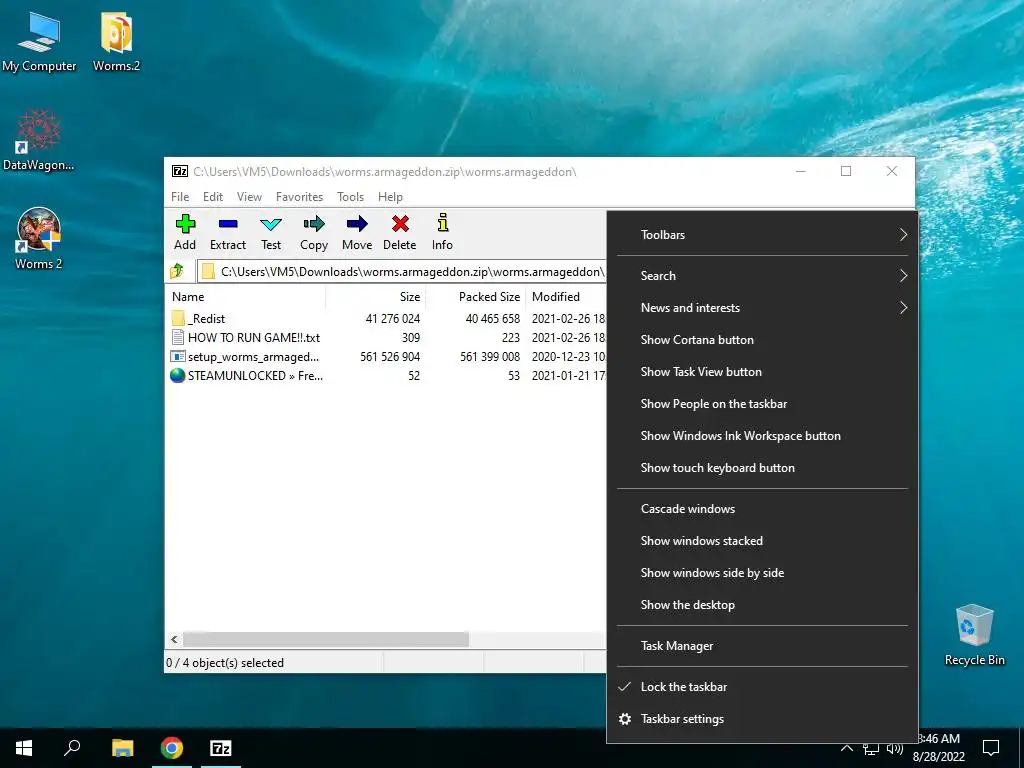This screenshot has width=1024, height=768.
Task: Open the Tools menu
Action: tap(350, 197)
